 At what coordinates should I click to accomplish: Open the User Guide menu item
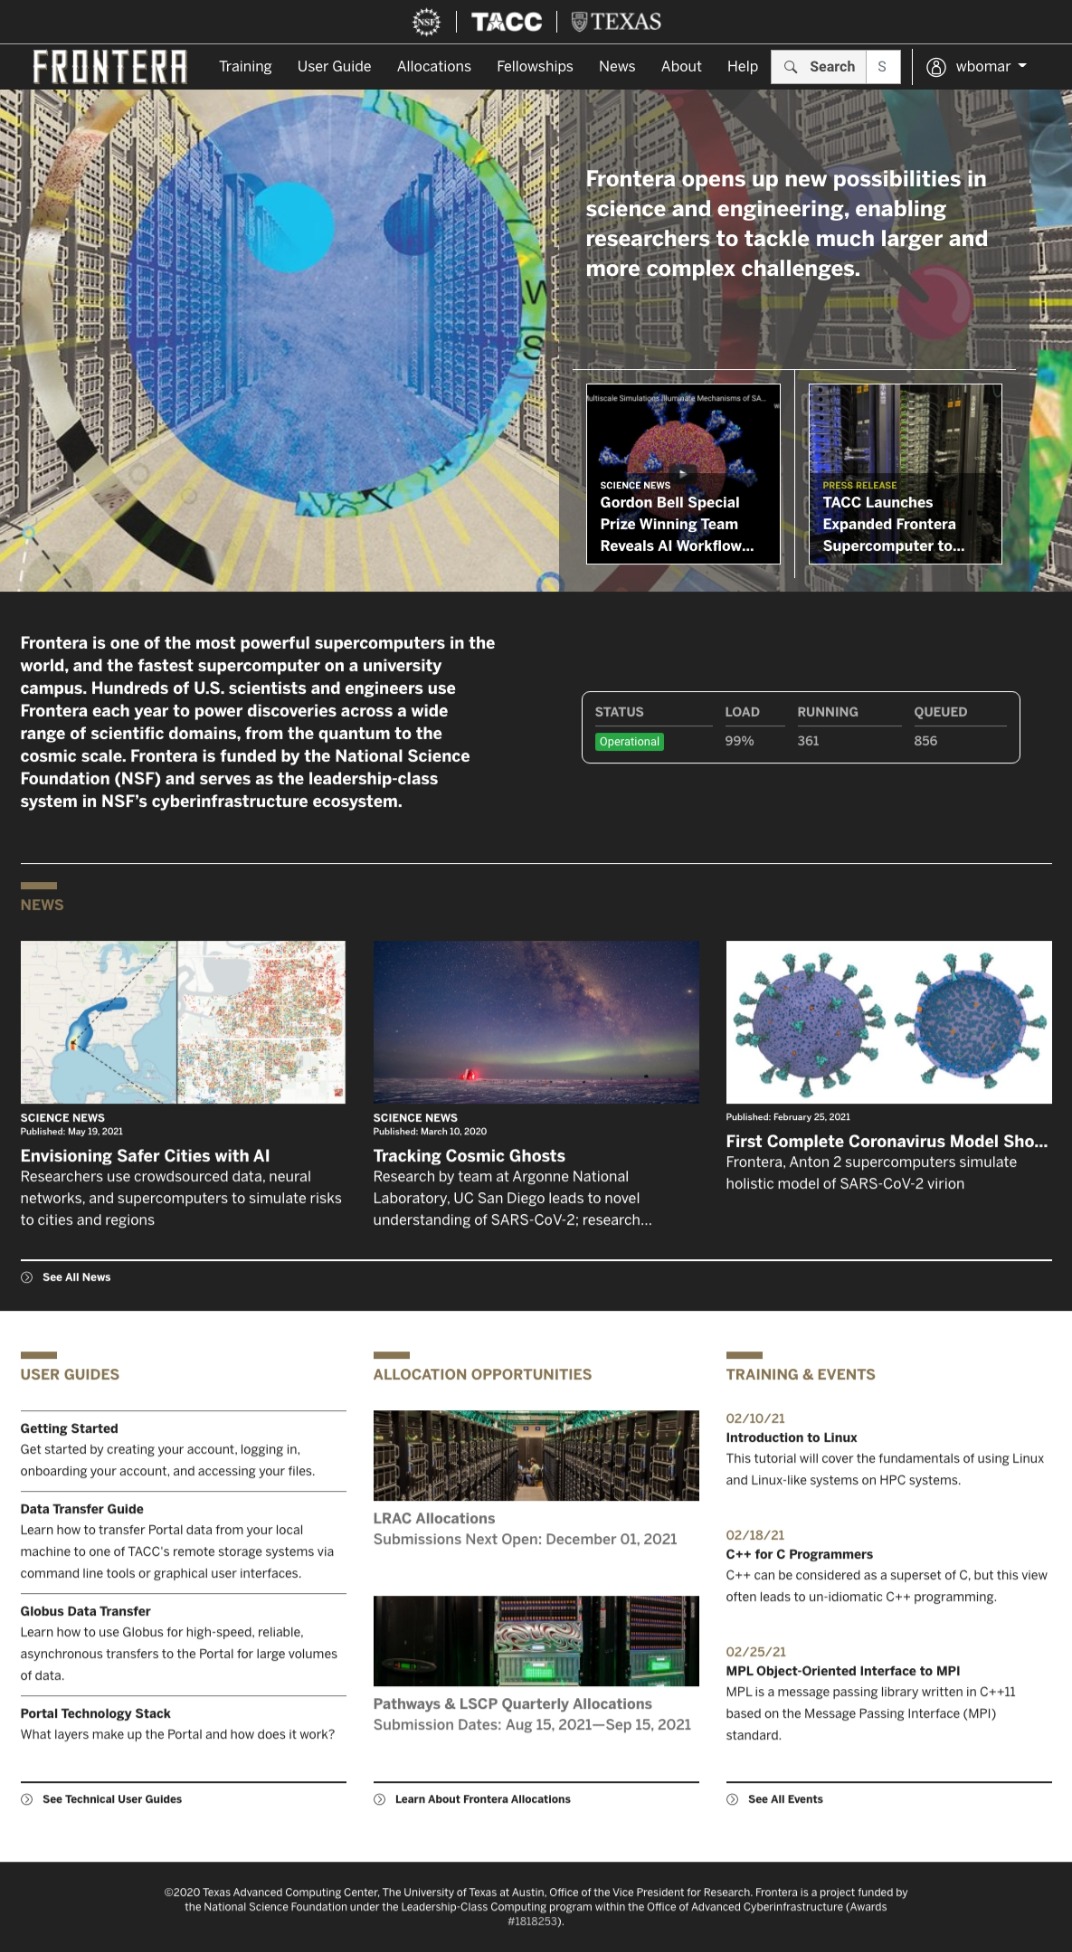(x=334, y=66)
